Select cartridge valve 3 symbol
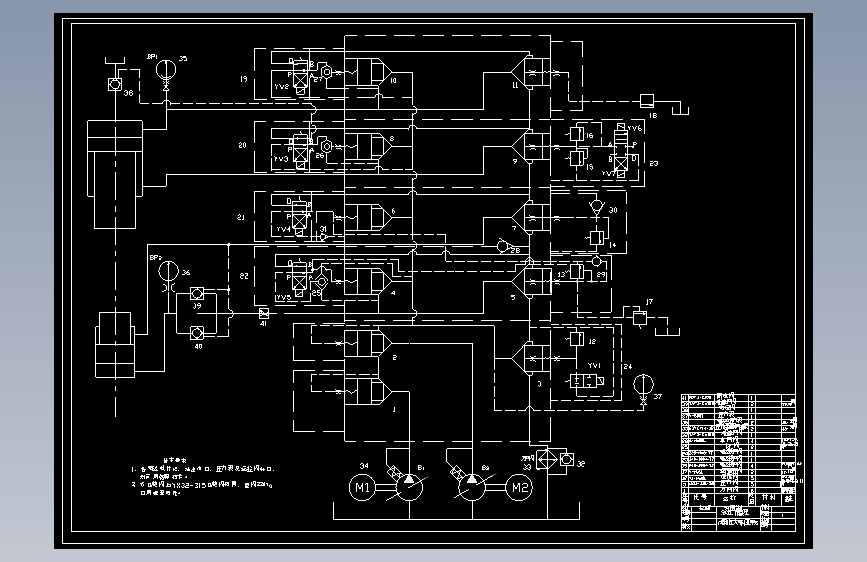Screen dimensions: 867x562 (x=531, y=358)
